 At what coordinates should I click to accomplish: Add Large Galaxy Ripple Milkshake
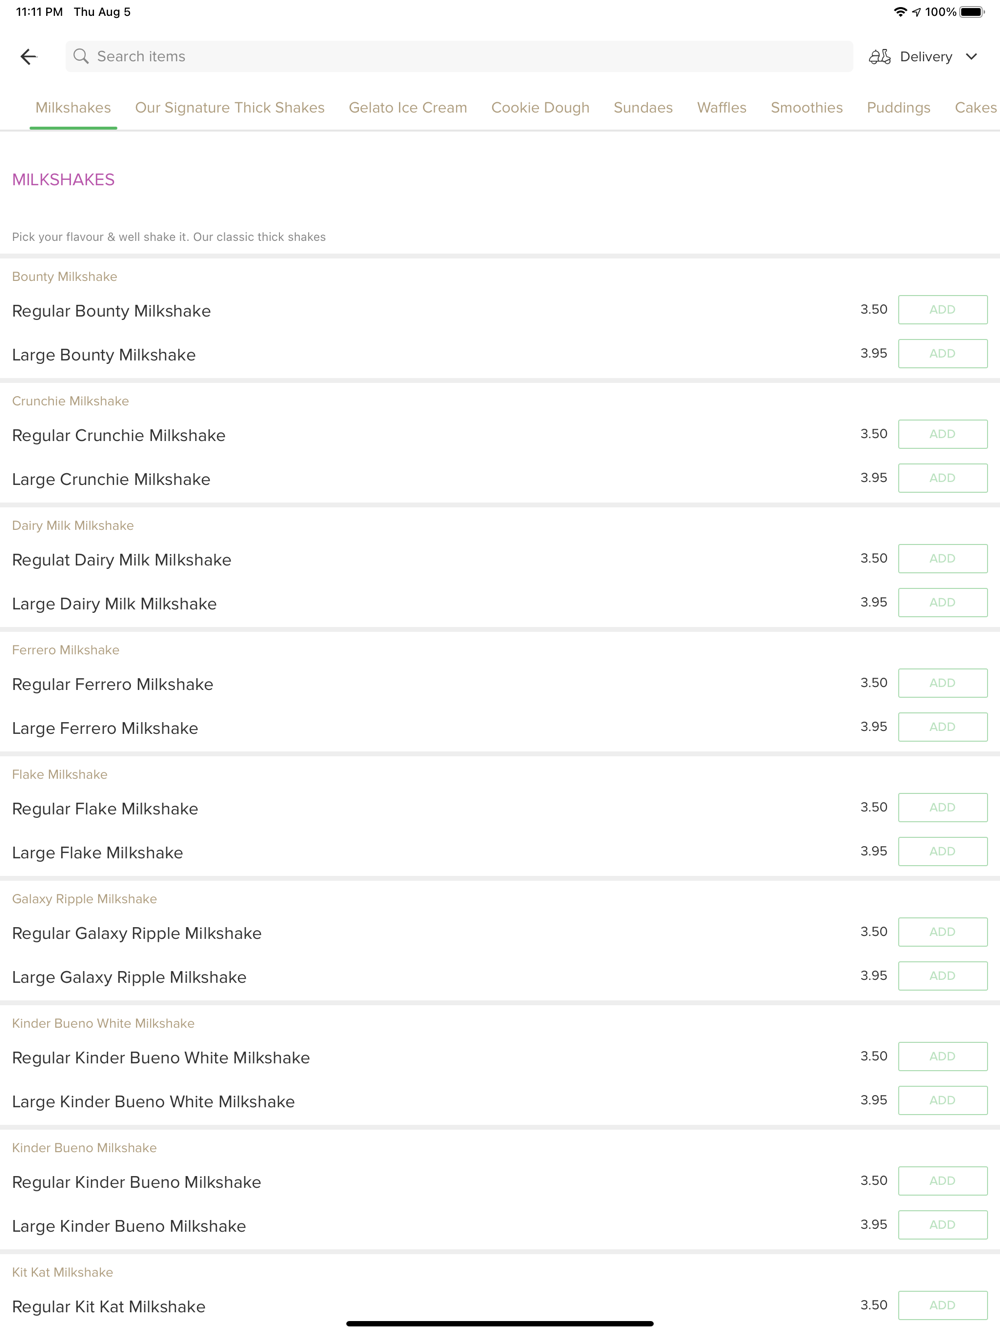pos(942,976)
